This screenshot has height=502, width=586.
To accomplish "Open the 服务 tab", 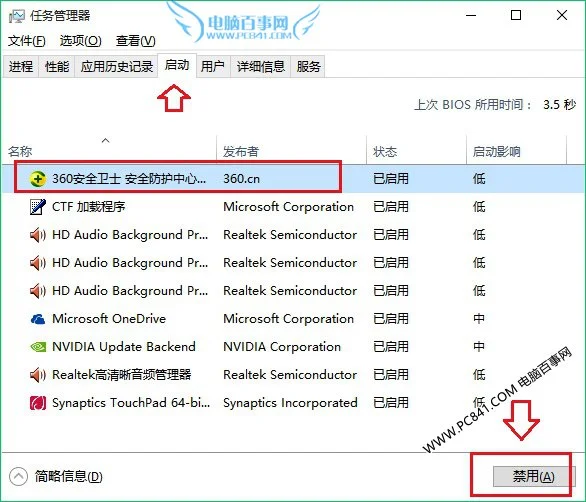I will pos(308,67).
